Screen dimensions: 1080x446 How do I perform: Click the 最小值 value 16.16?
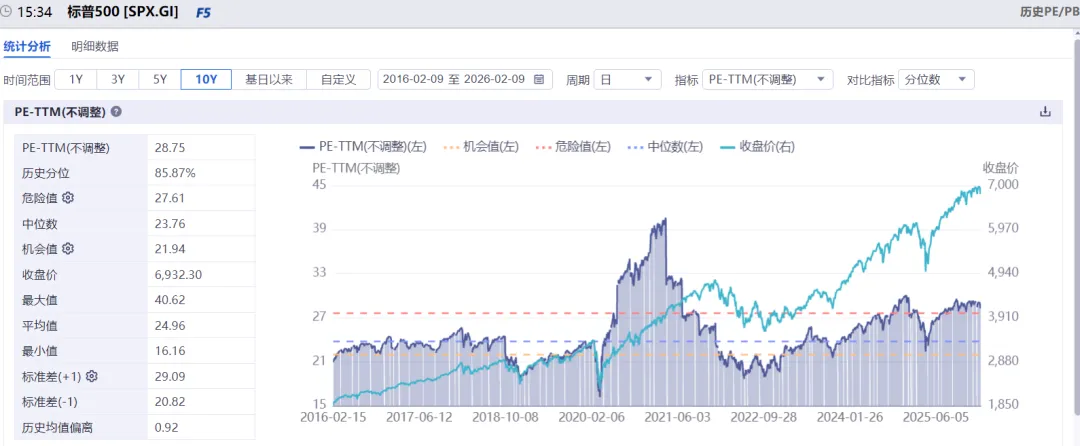170,351
